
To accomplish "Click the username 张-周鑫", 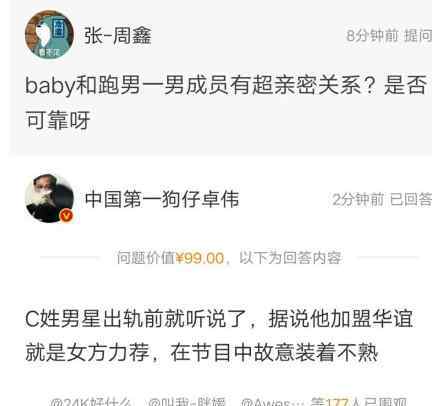I will tap(118, 36).
